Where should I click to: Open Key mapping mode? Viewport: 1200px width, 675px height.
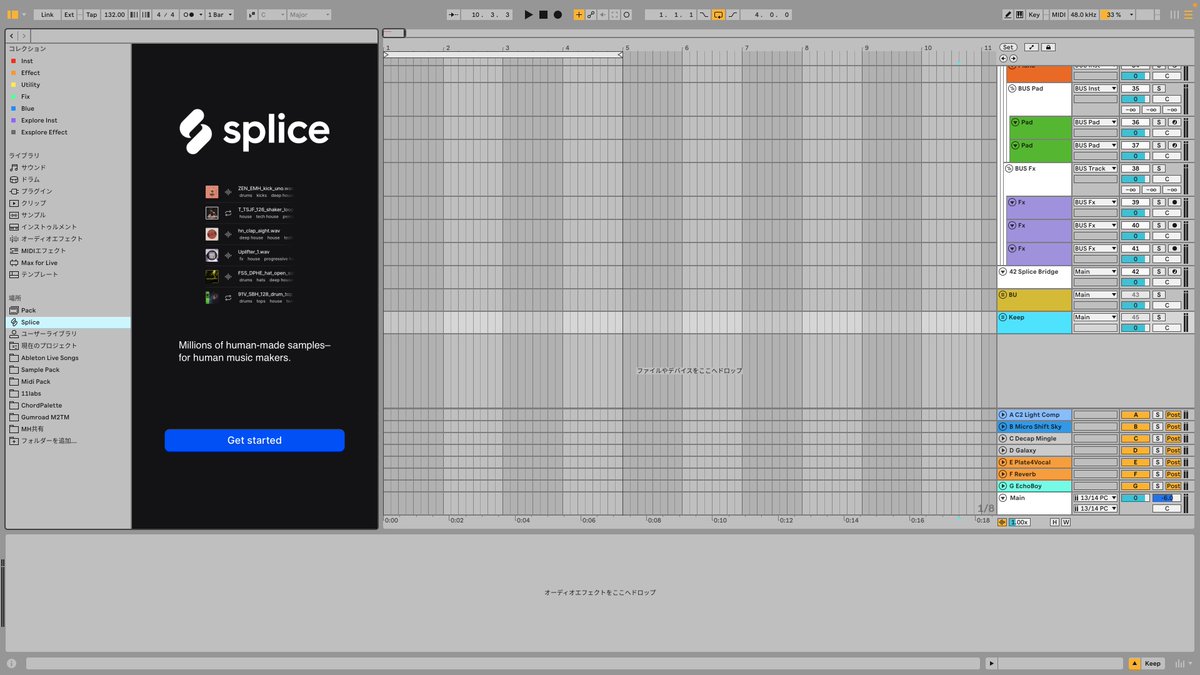point(1034,15)
